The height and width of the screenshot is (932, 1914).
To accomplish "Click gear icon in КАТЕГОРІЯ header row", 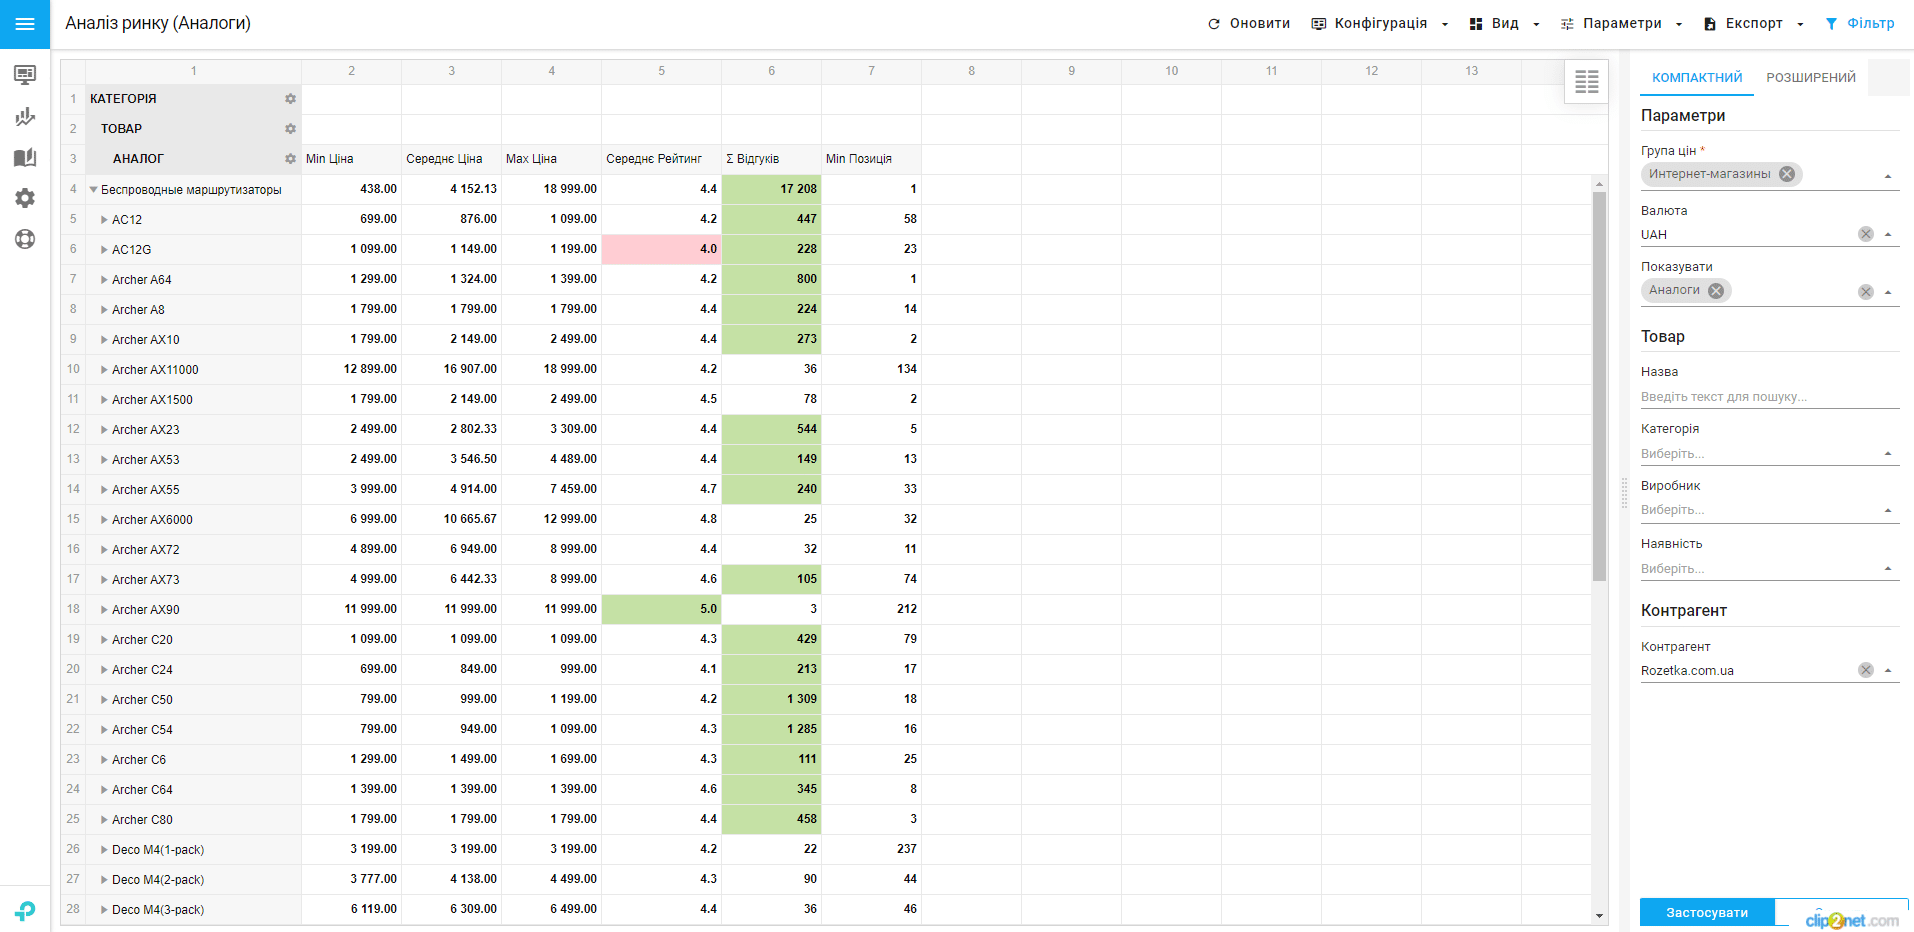I will pyautogui.click(x=290, y=99).
